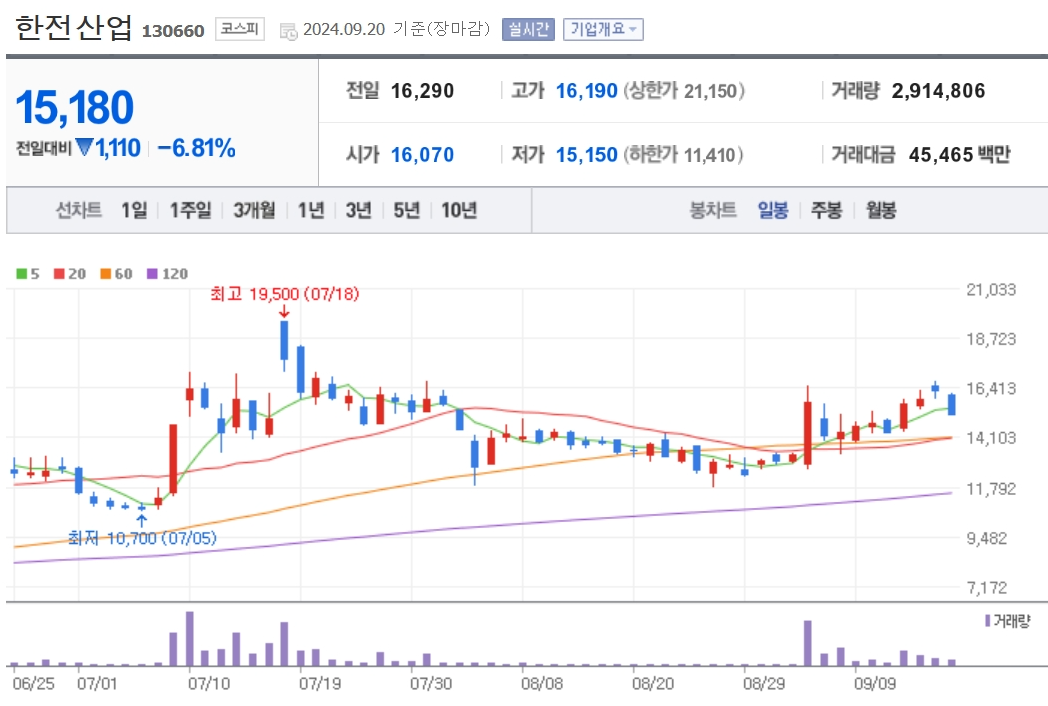Click the -6.81% change rate
The width and height of the screenshot is (1048, 706).
tap(196, 148)
